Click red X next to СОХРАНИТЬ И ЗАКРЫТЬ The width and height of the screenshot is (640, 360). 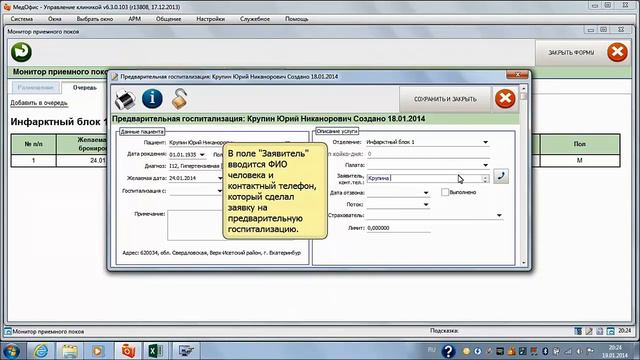coord(505,99)
